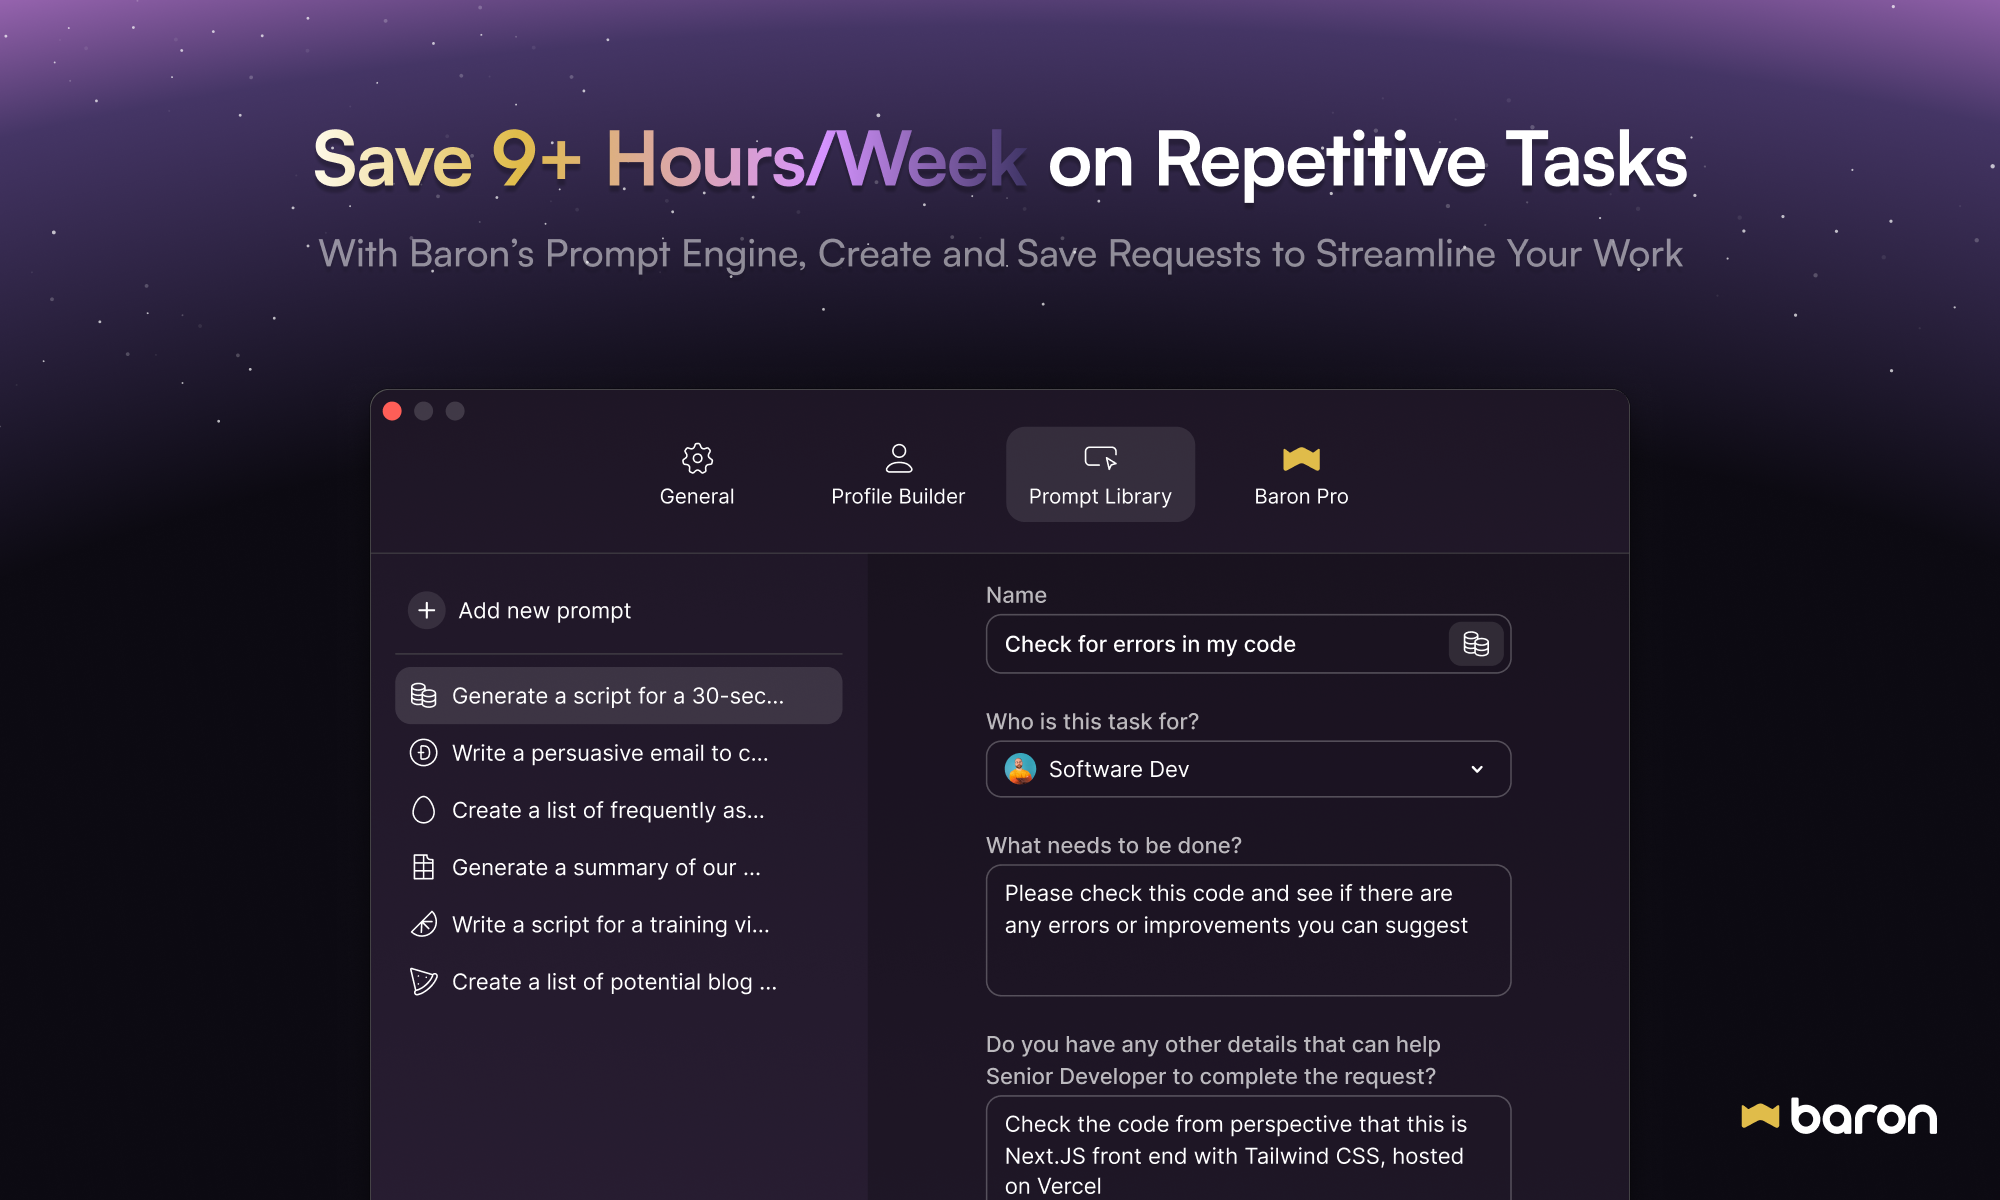The height and width of the screenshot is (1200, 2000).
Task: Click the icon picker button in Name field
Action: tap(1476, 644)
